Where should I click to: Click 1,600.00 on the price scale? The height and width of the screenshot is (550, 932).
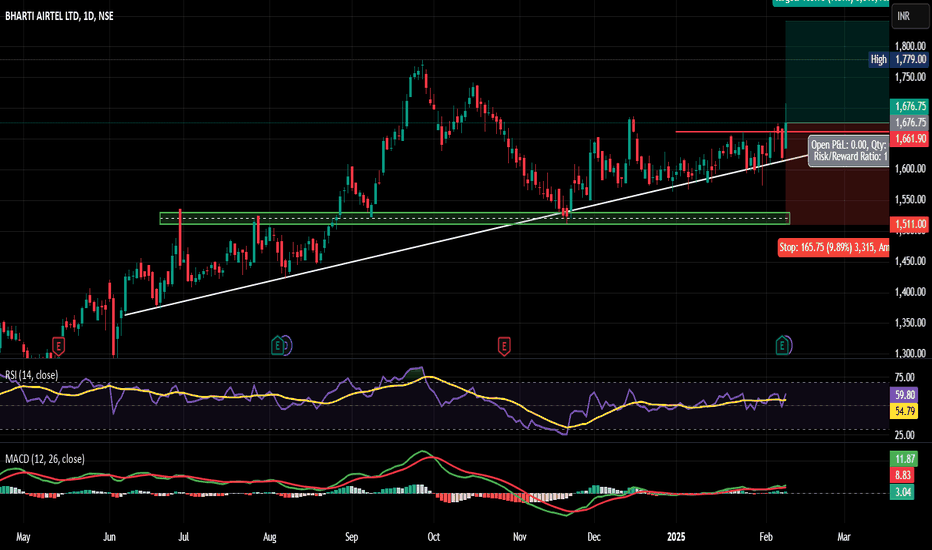click(910, 169)
